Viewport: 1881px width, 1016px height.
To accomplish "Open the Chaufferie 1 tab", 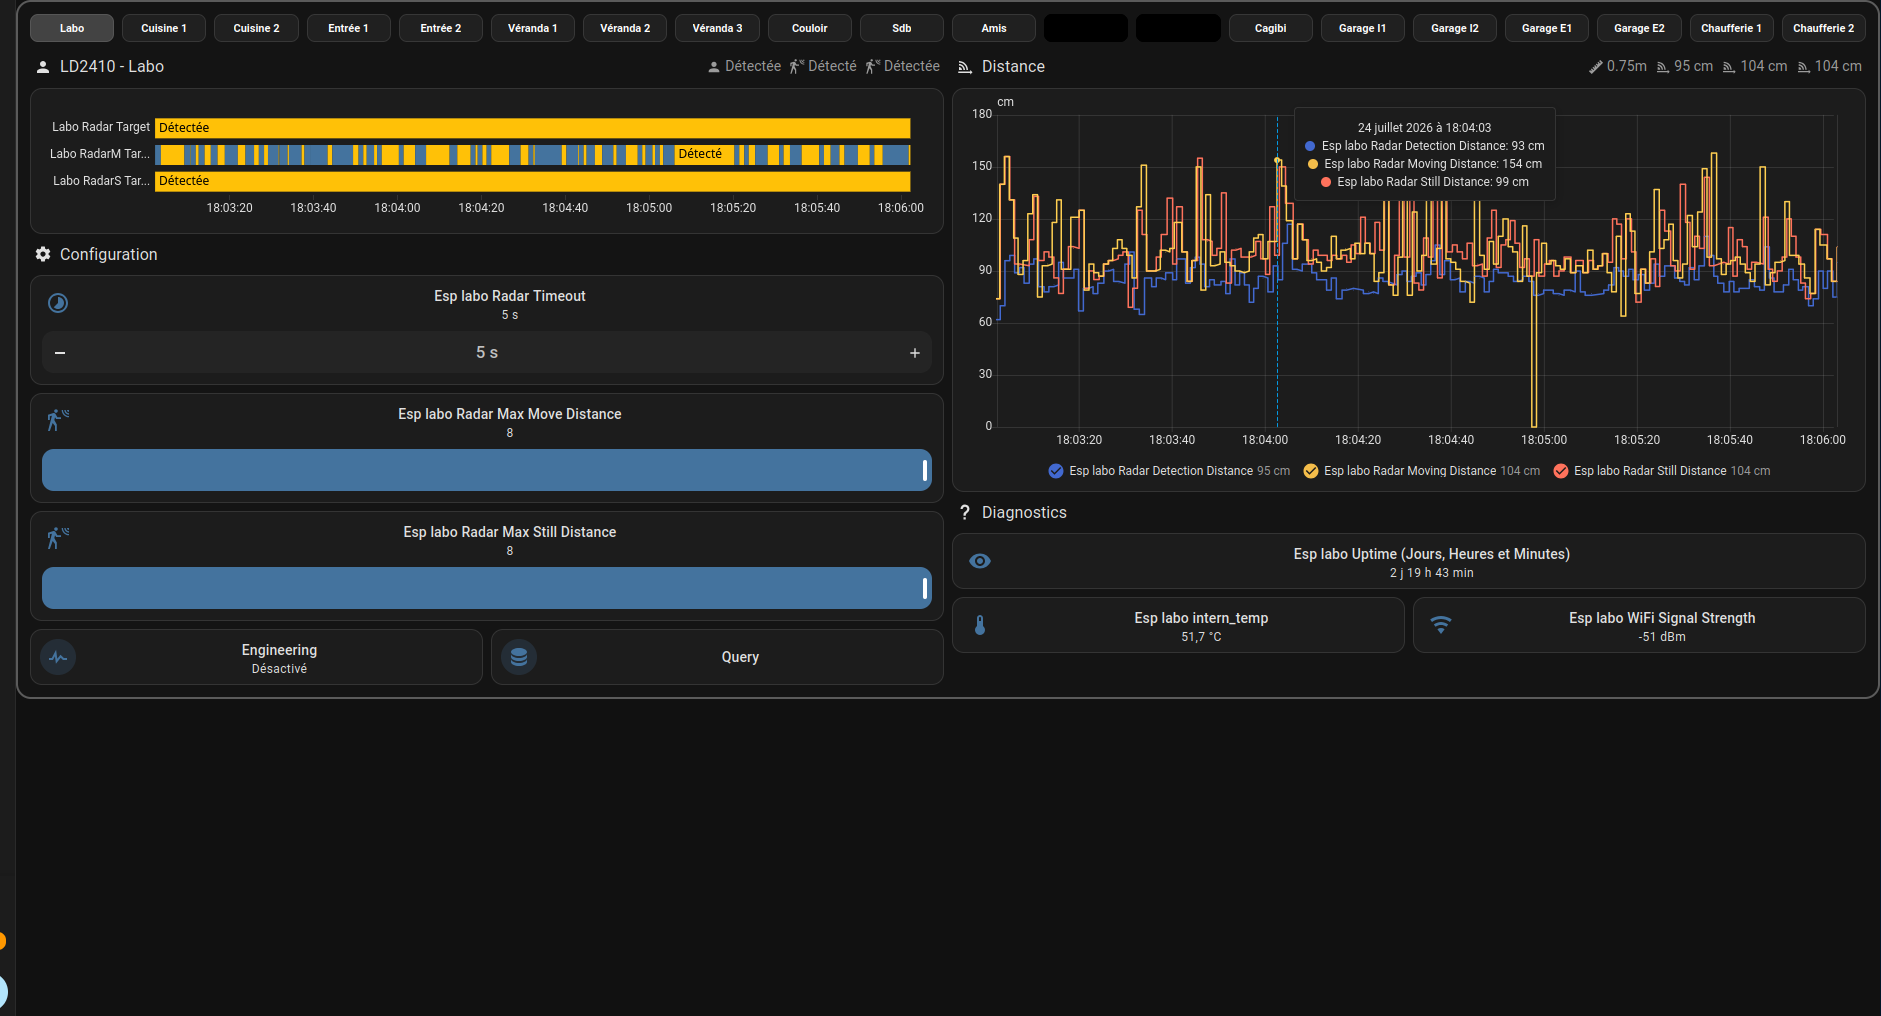I will point(1732,28).
